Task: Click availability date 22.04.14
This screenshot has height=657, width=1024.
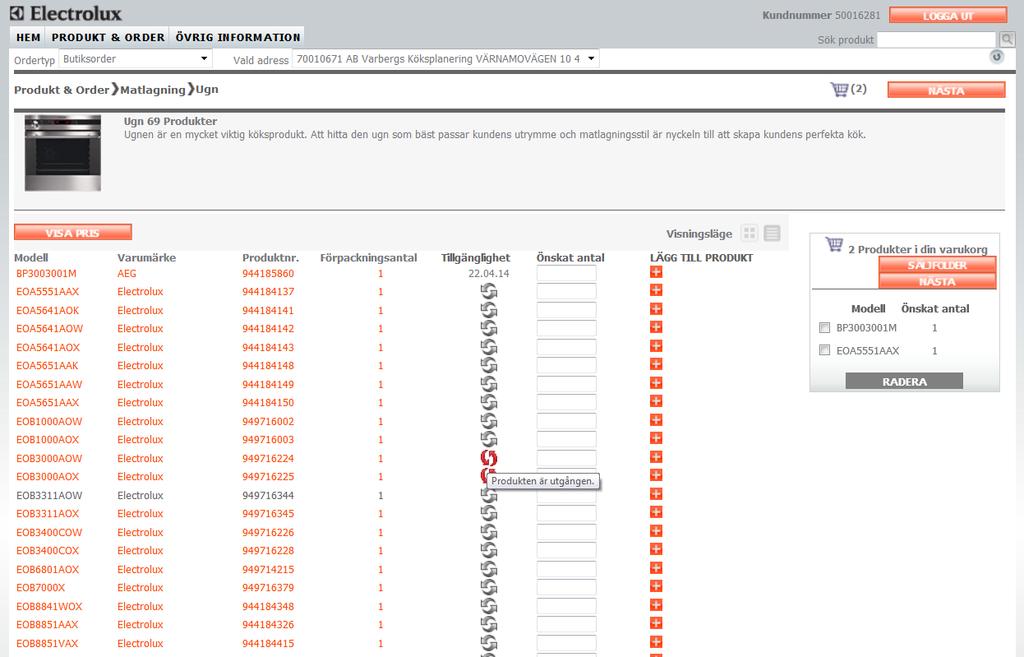Action: pyautogui.click(x=488, y=274)
